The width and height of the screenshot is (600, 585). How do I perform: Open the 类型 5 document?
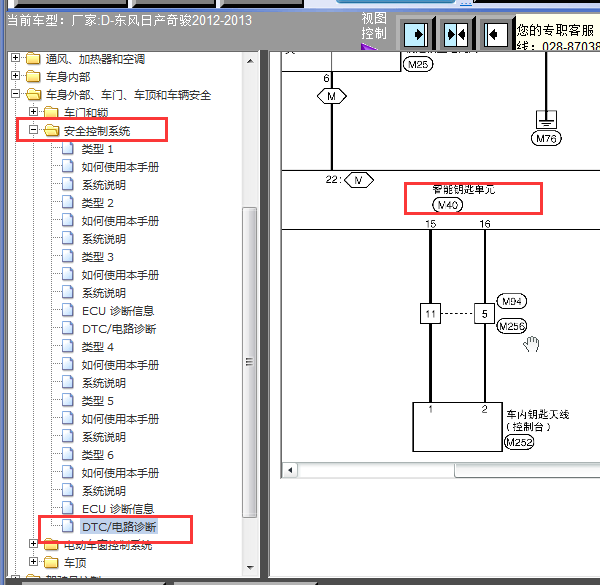(x=97, y=401)
